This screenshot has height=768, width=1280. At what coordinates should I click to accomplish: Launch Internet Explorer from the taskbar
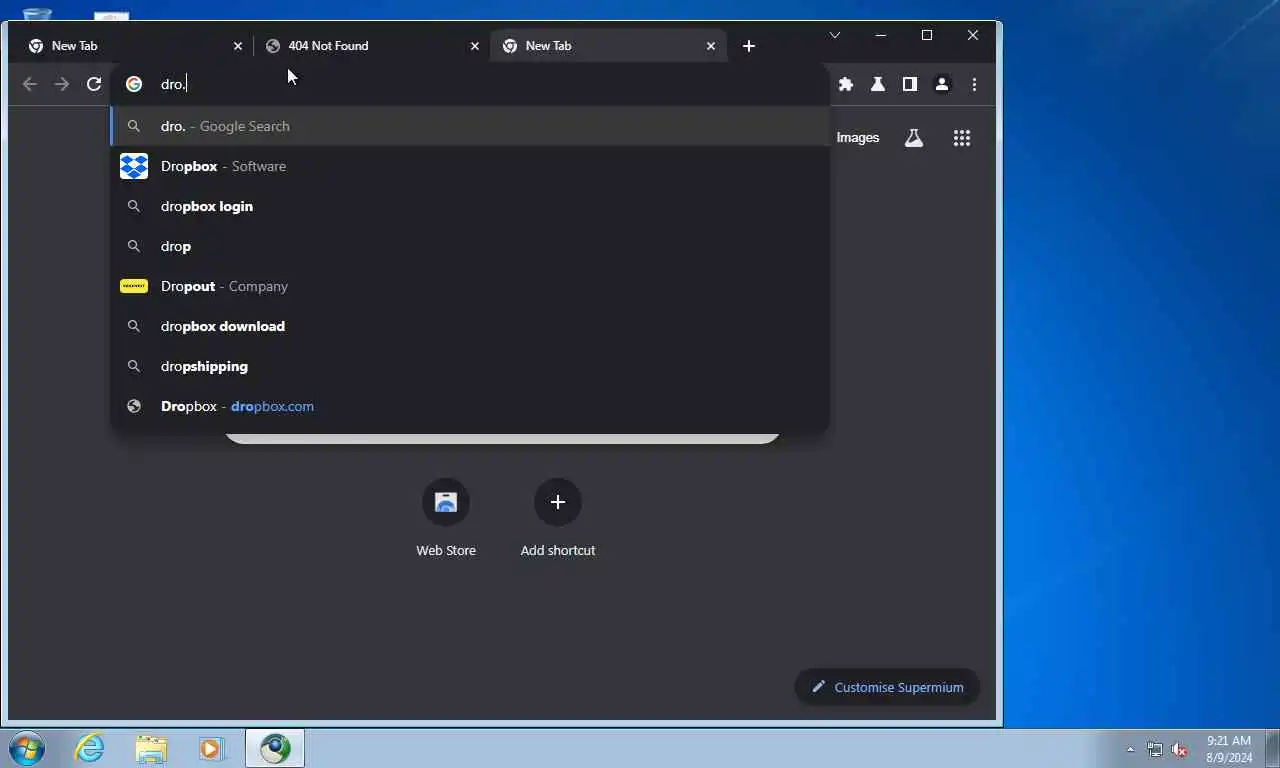[x=90, y=748]
